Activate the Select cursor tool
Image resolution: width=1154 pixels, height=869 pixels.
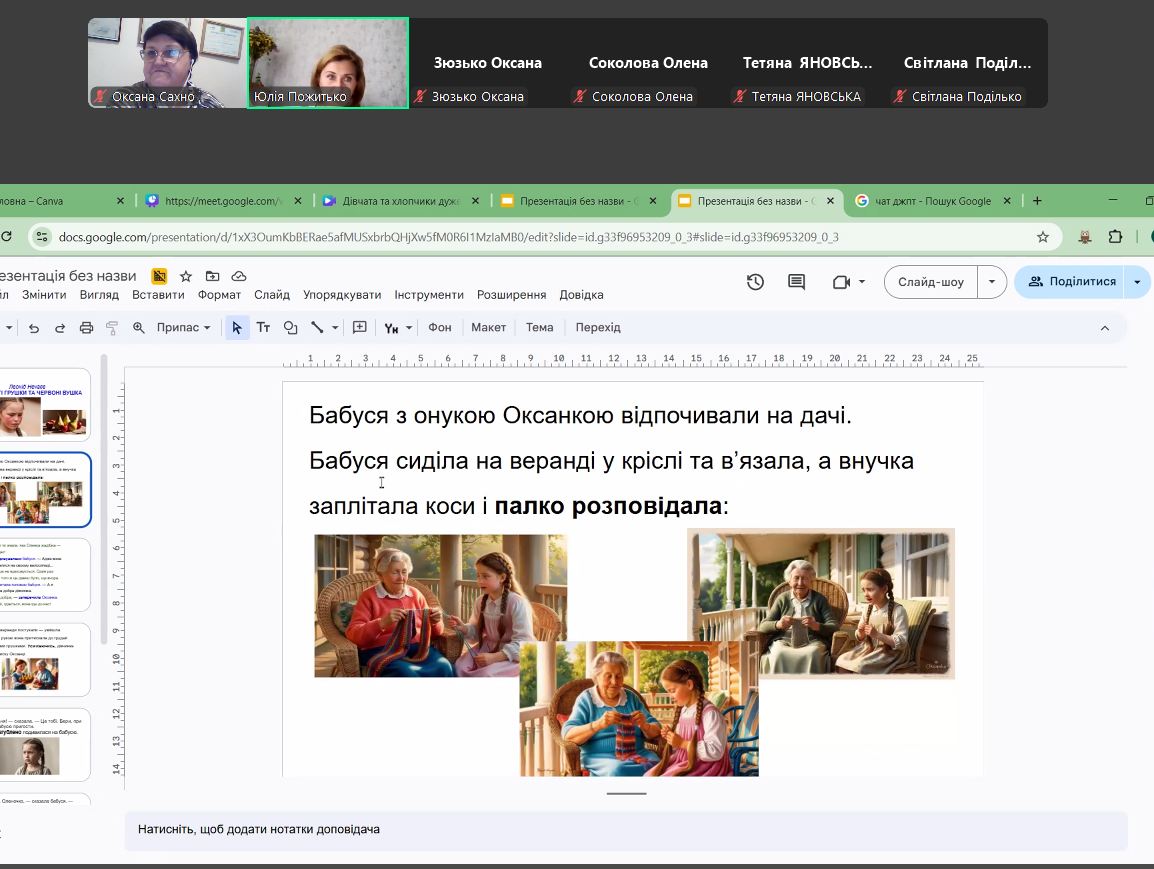point(237,328)
